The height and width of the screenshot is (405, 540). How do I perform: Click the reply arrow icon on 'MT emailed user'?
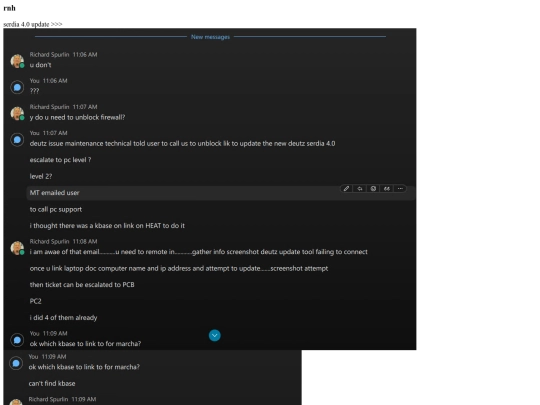[x=360, y=188]
